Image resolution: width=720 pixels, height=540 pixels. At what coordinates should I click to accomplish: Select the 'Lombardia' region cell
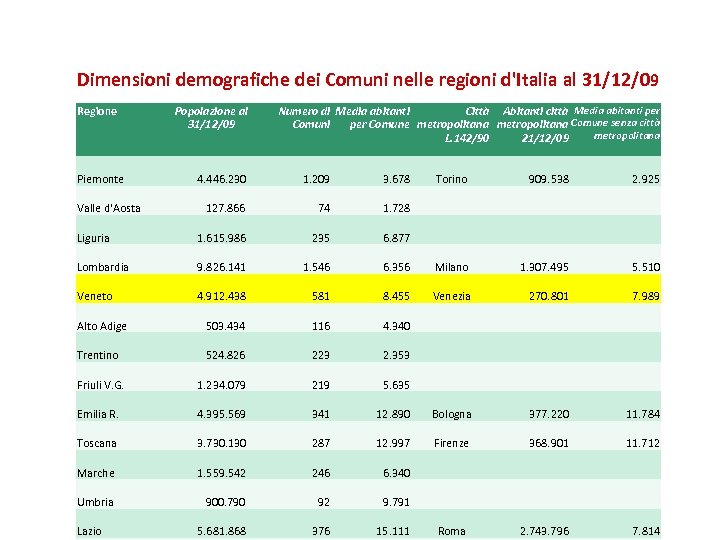103,267
